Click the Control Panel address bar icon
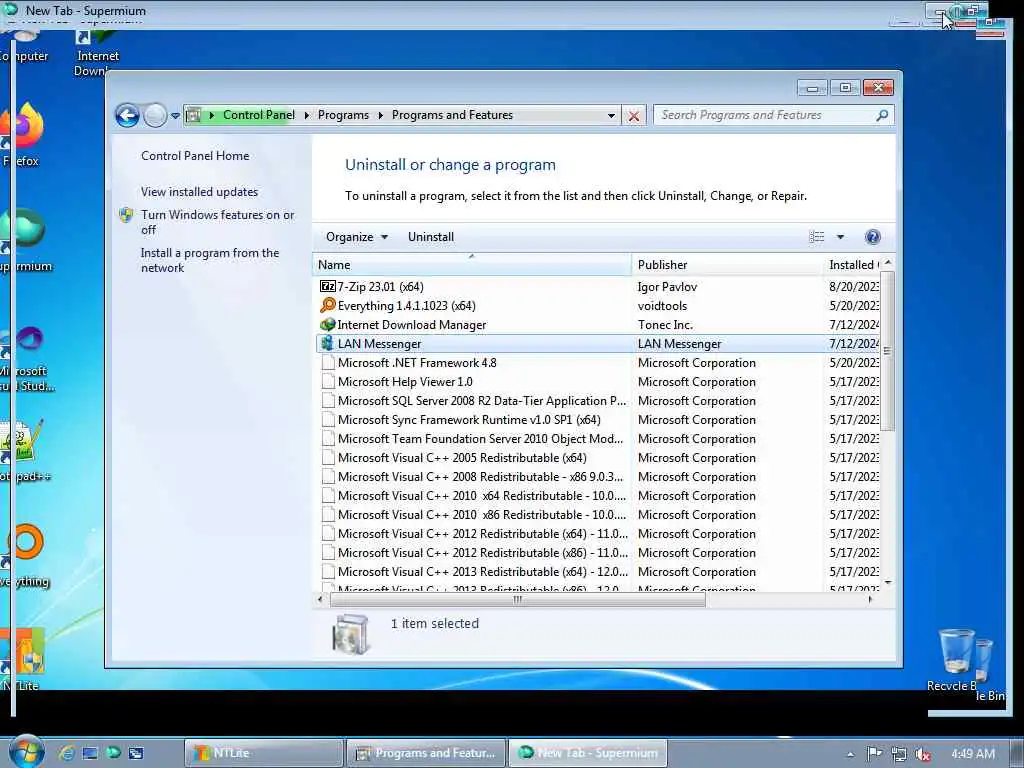 pyautogui.click(x=193, y=116)
